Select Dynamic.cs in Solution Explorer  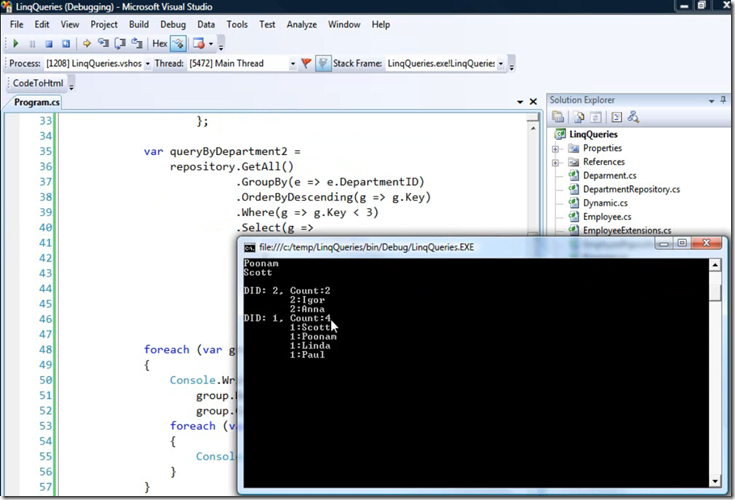click(x=605, y=203)
